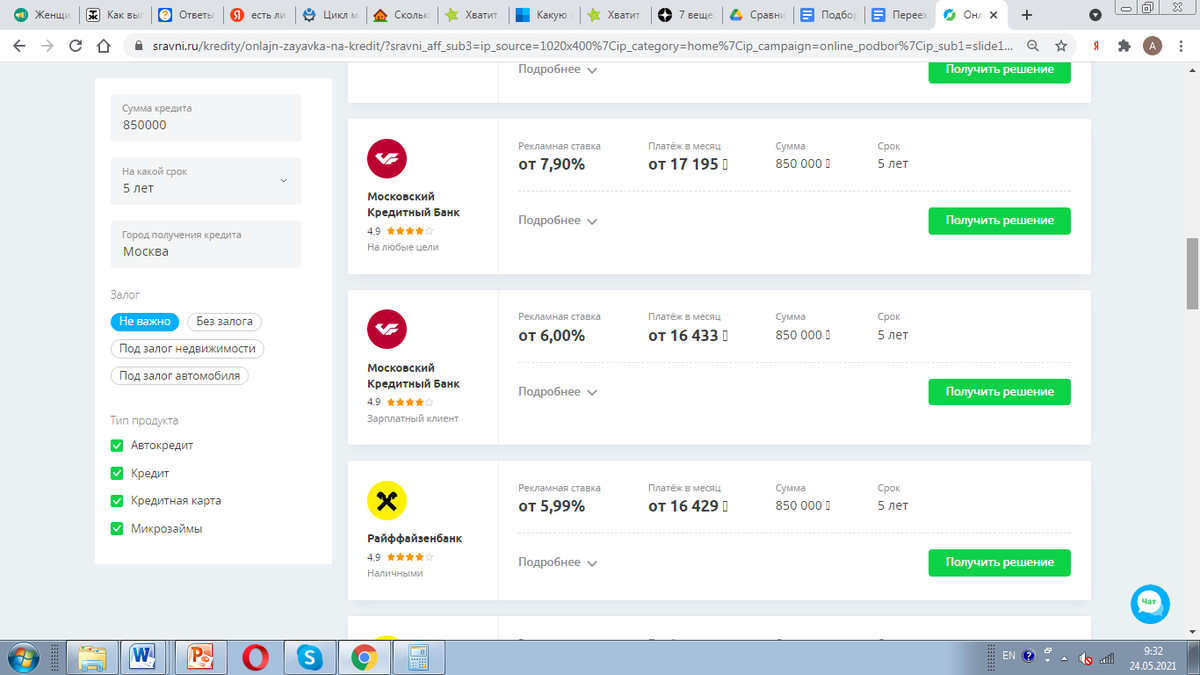This screenshot has height=675, width=1200.
Task: Switch to the Подбор document tab
Action: click(x=831, y=15)
